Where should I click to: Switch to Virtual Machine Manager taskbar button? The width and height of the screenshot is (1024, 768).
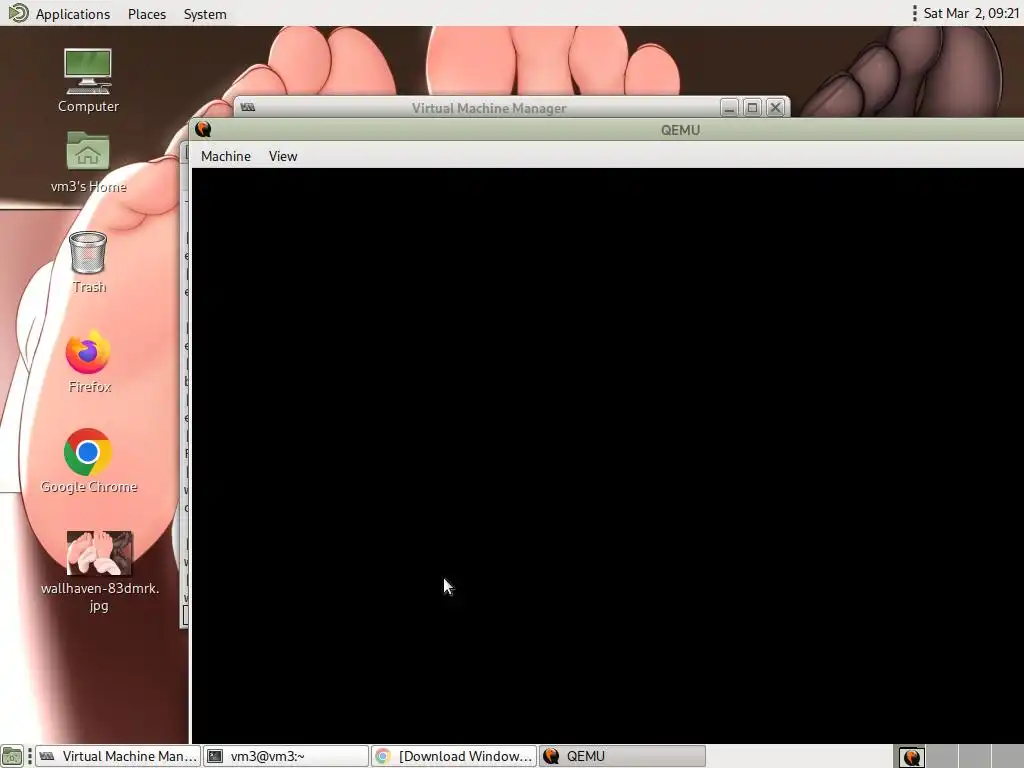[x=118, y=756]
